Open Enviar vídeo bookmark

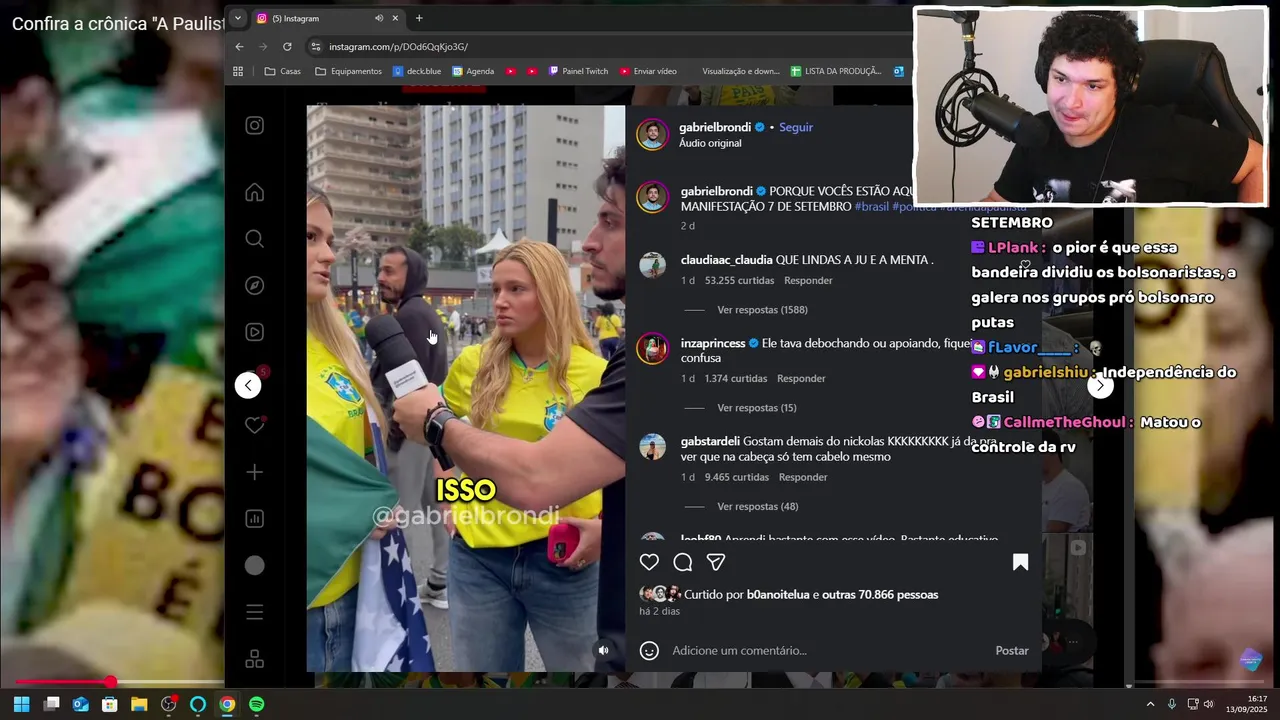coord(648,71)
